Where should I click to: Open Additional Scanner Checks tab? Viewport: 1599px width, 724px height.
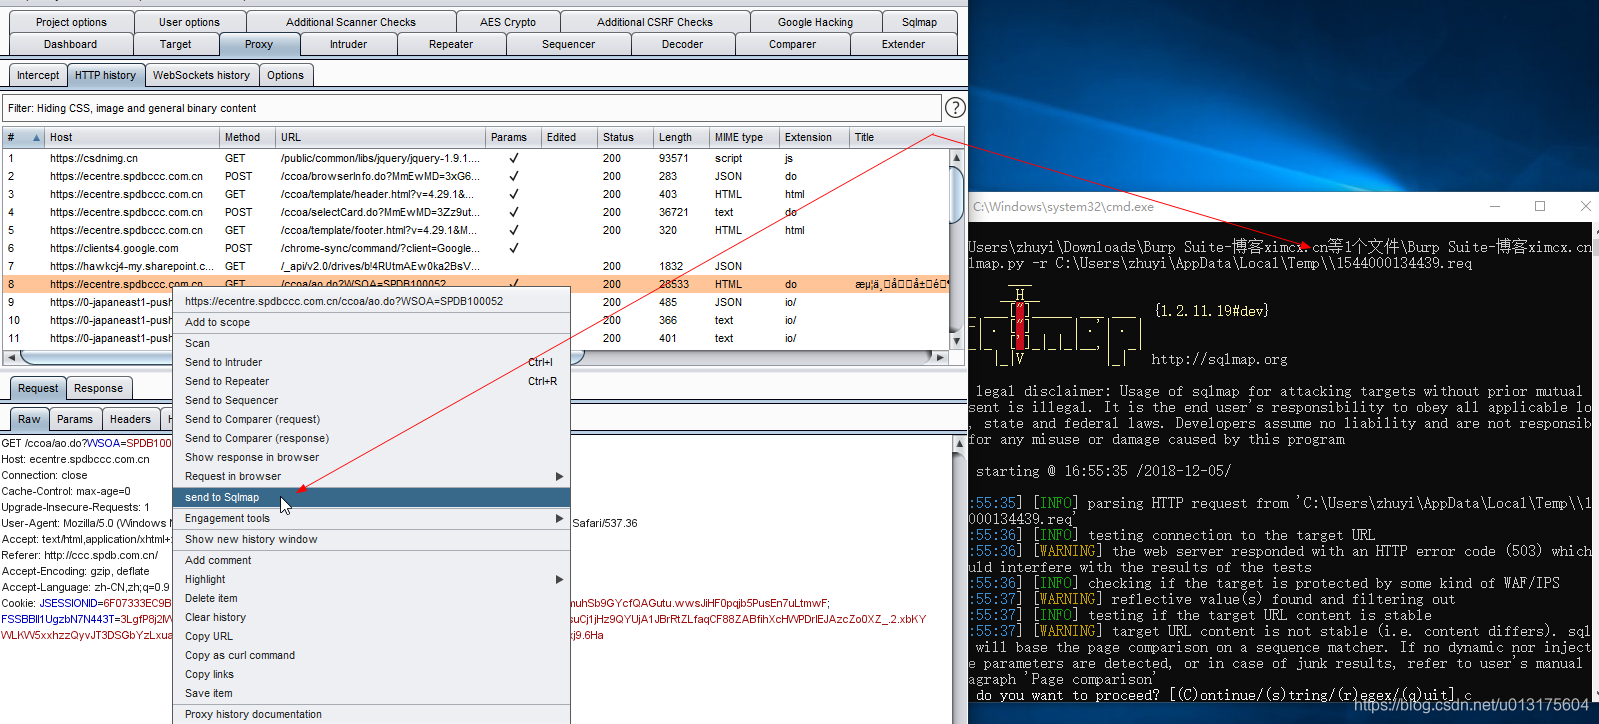[351, 22]
